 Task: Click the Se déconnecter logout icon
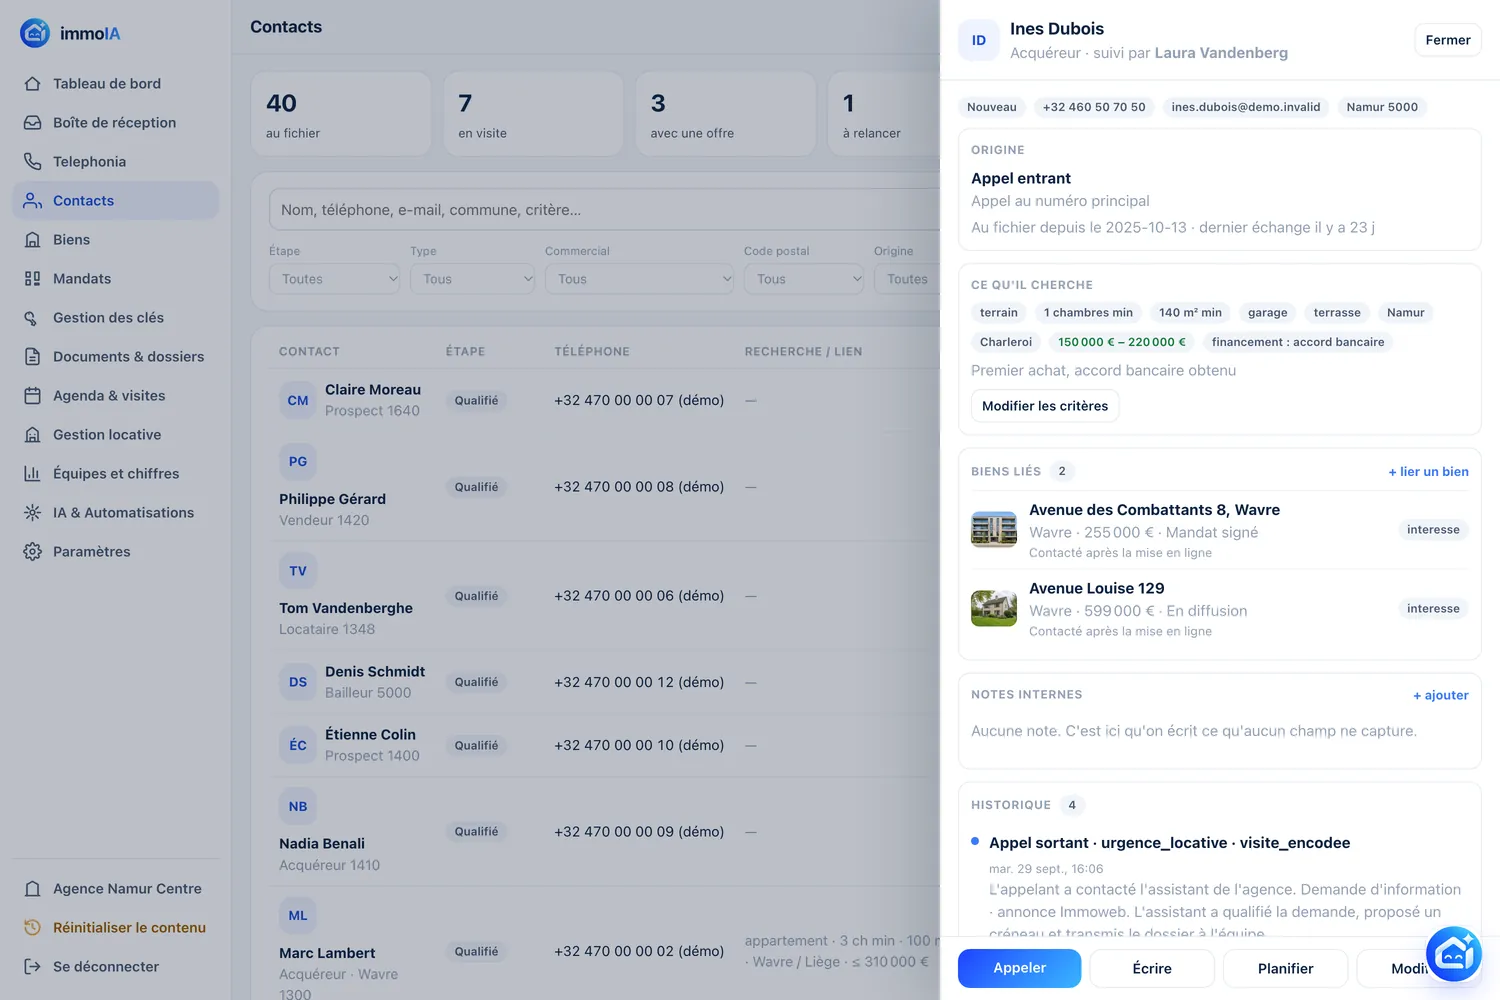[33, 967]
